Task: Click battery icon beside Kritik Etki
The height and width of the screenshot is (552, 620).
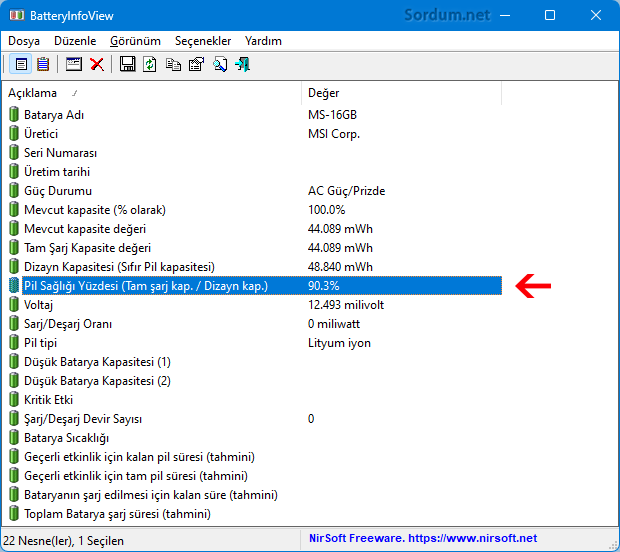Action: (x=14, y=399)
